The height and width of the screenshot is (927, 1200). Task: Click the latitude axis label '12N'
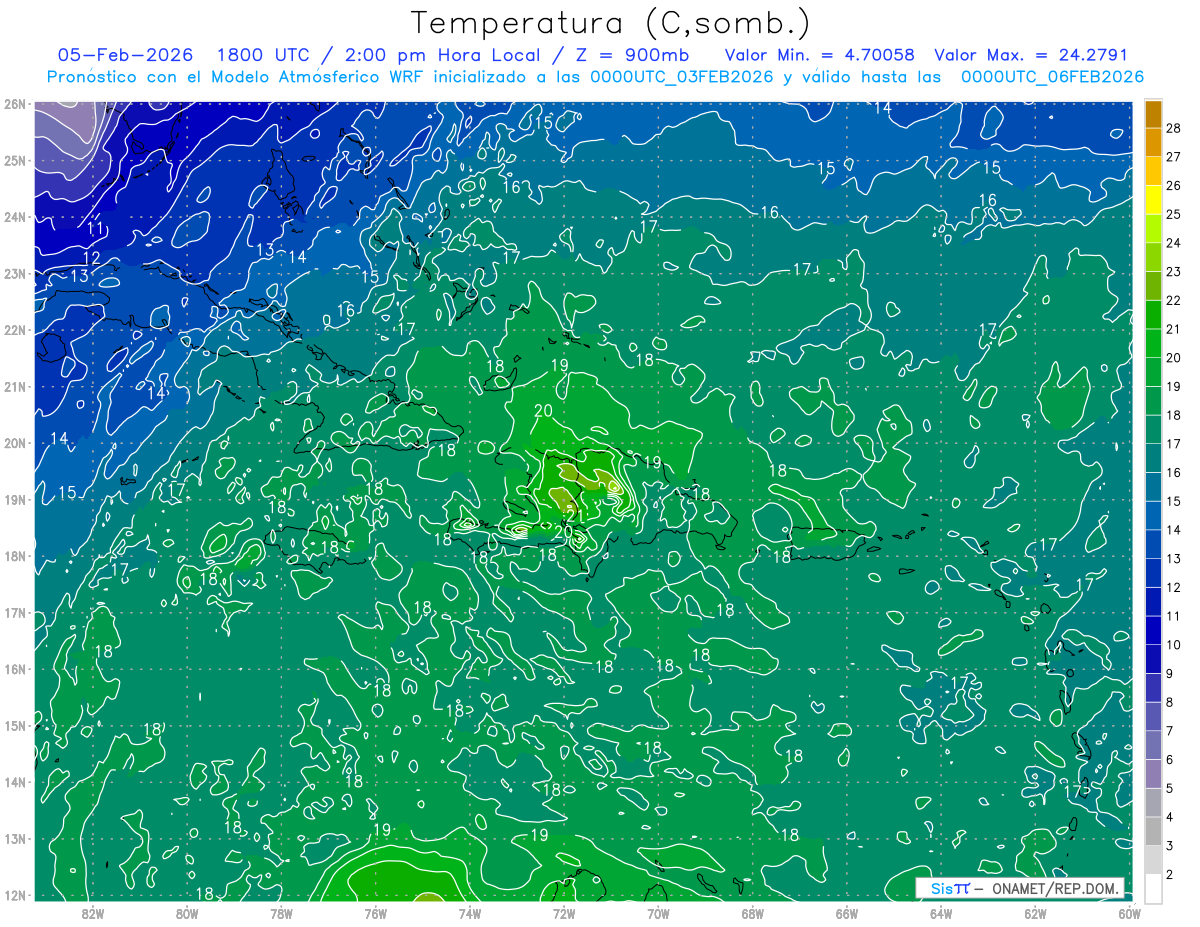14,895
